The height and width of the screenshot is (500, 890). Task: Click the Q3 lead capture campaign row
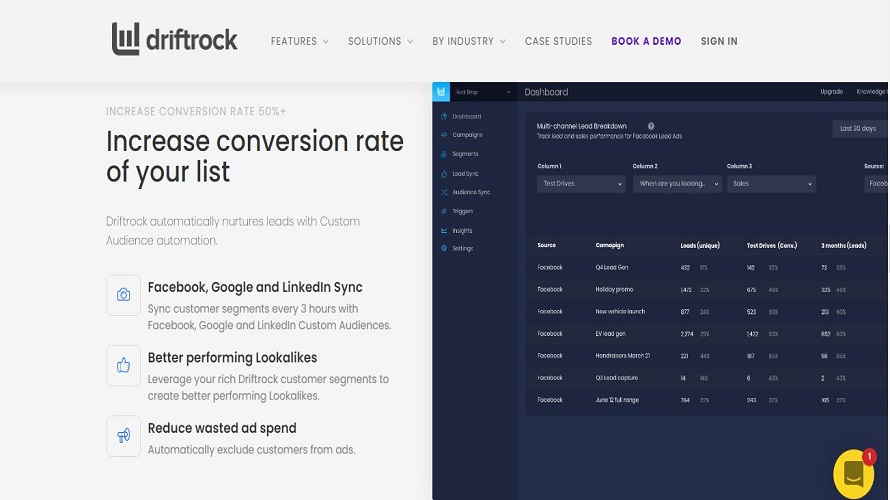point(707,378)
